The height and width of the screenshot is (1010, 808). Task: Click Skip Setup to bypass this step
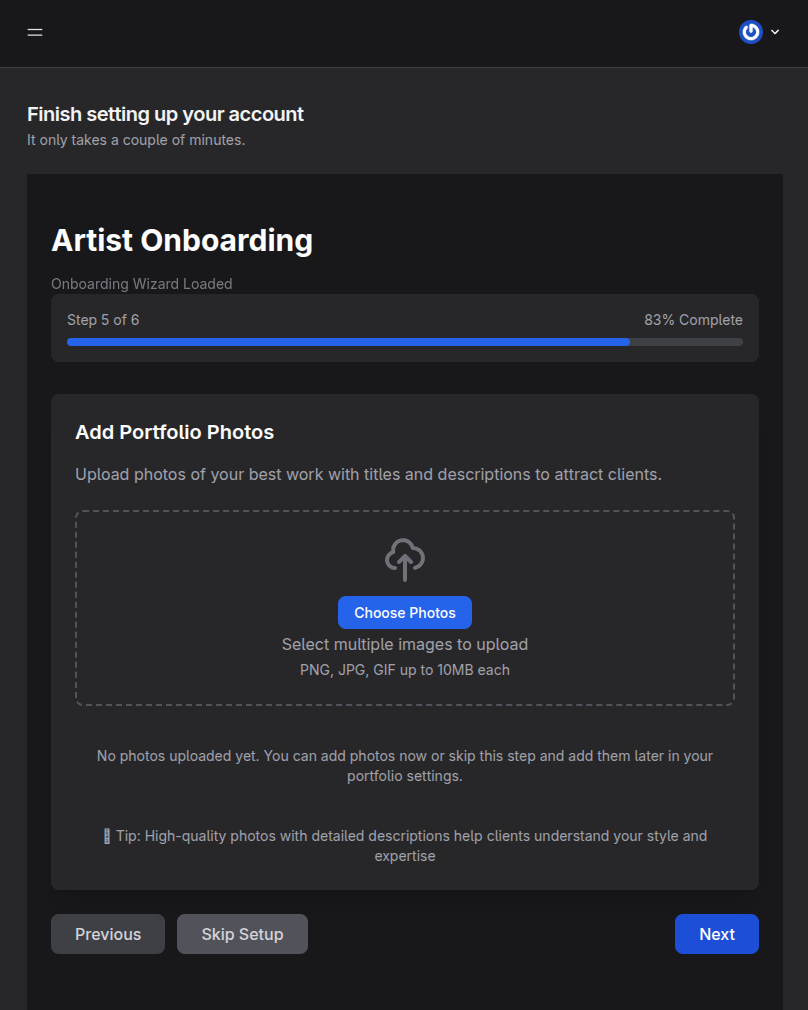pyautogui.click(x=242, y=933)
